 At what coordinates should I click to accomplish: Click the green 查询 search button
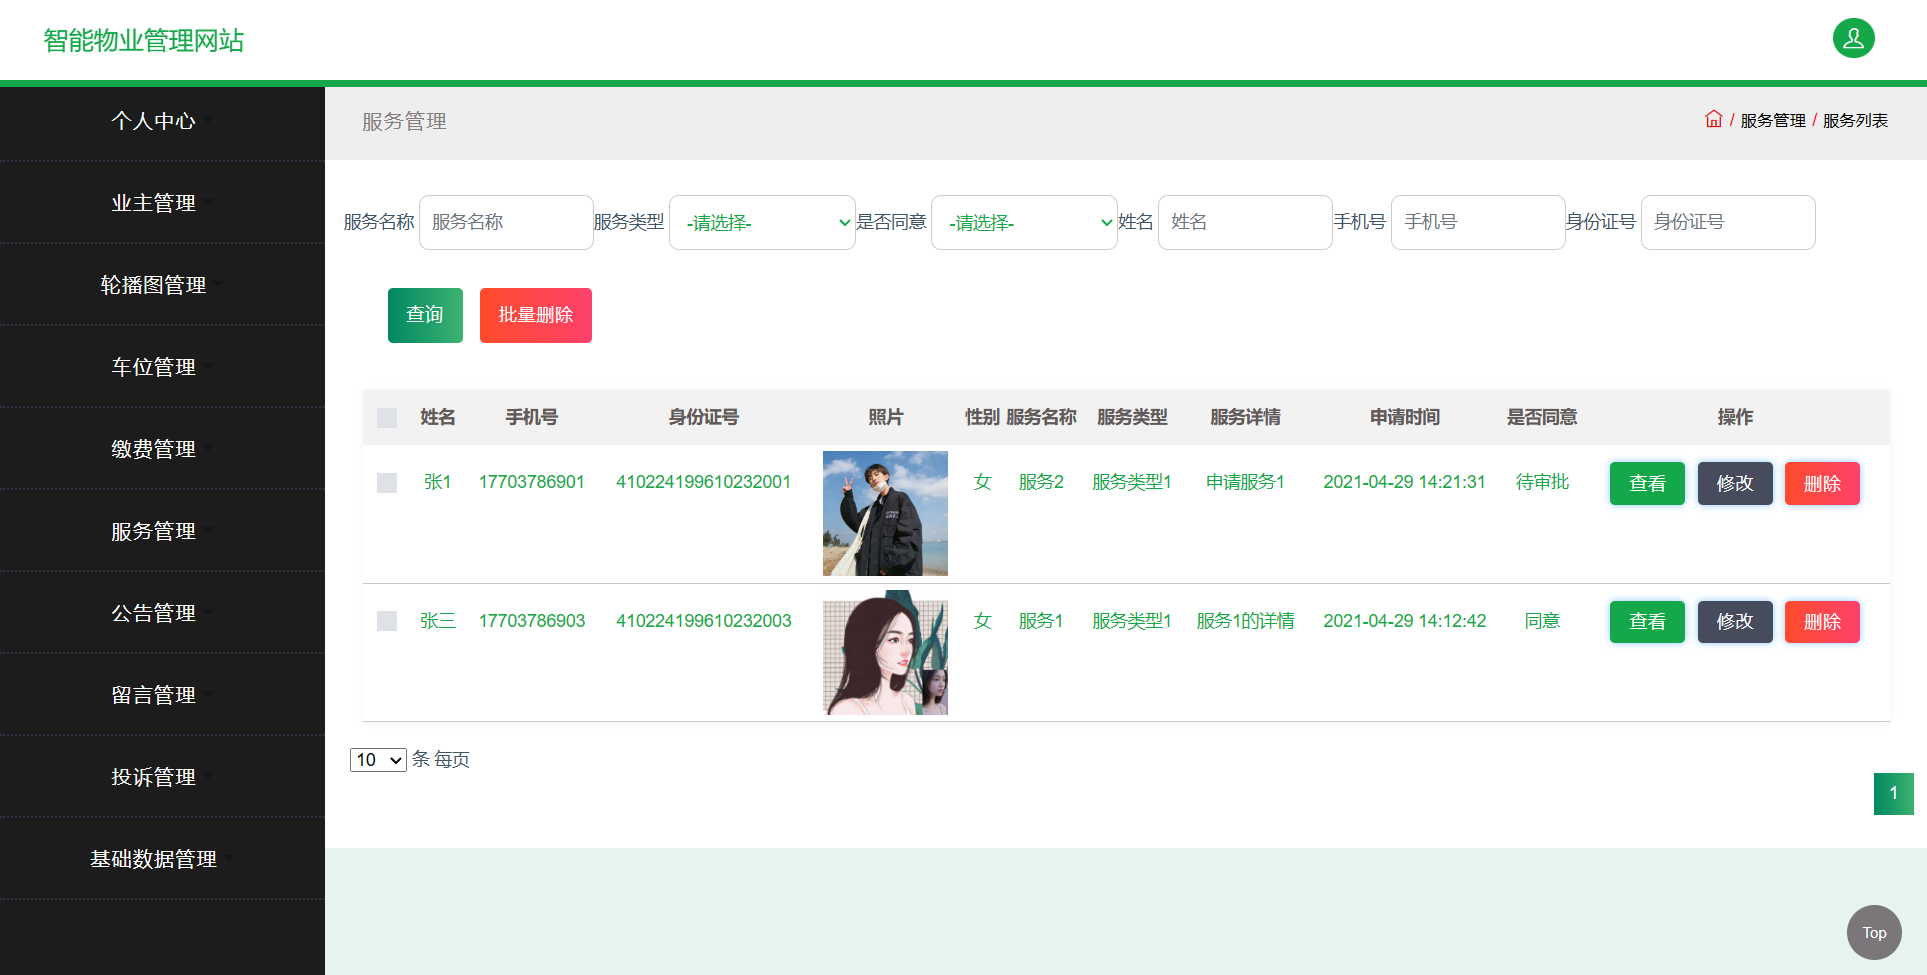point(424,315)
